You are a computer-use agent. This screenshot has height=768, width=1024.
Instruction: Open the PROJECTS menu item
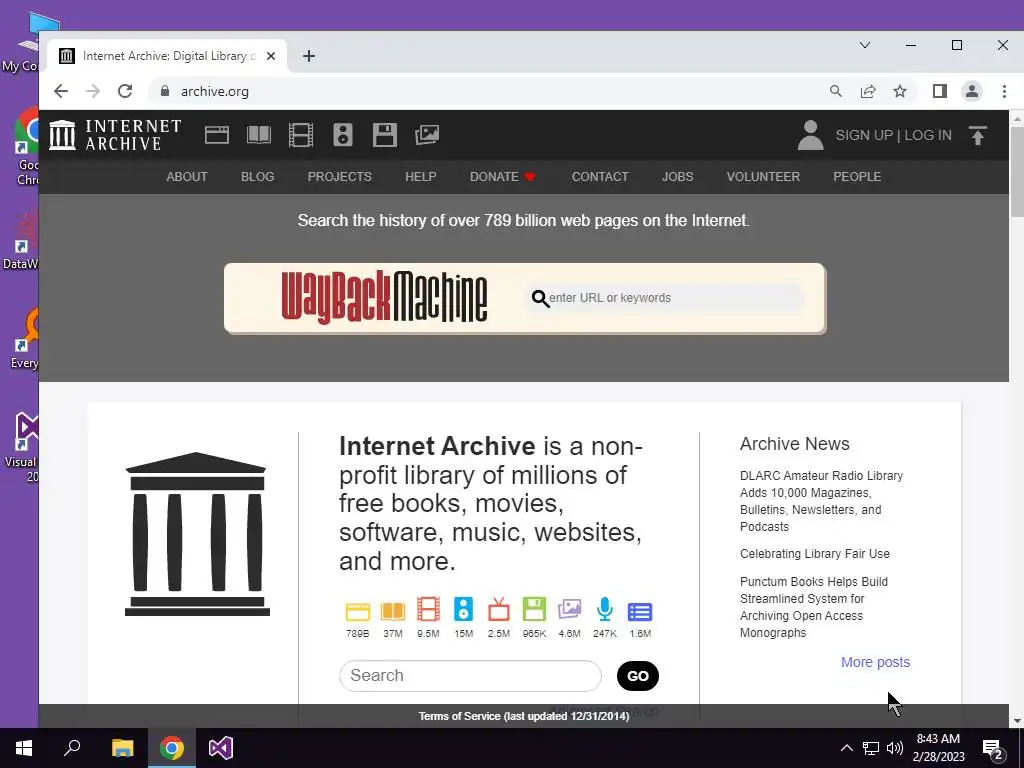click(x=340, y=177)
